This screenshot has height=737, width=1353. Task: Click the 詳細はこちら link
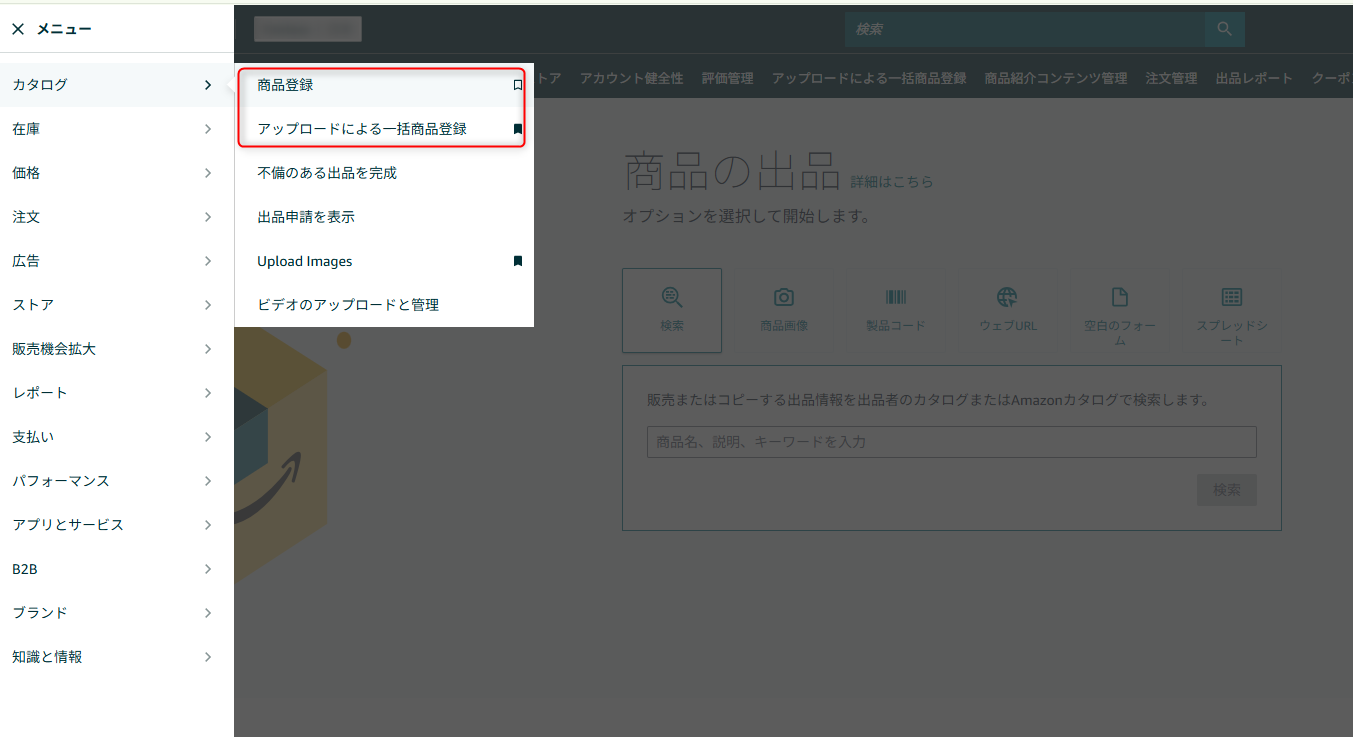click(x=891, y=182)
